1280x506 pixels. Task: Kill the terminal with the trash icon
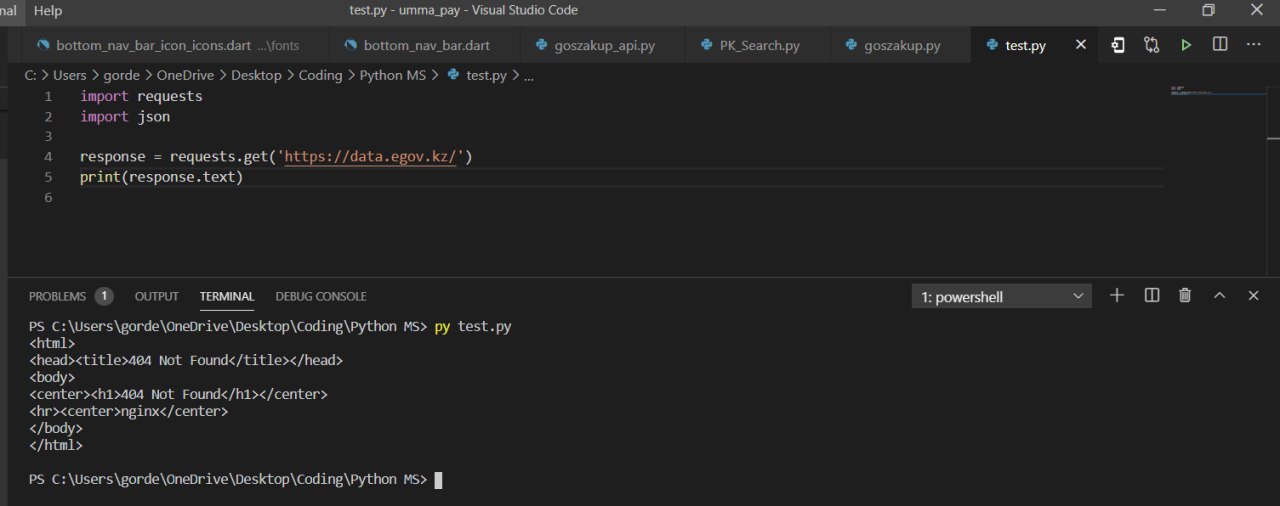coord(1185,295)
